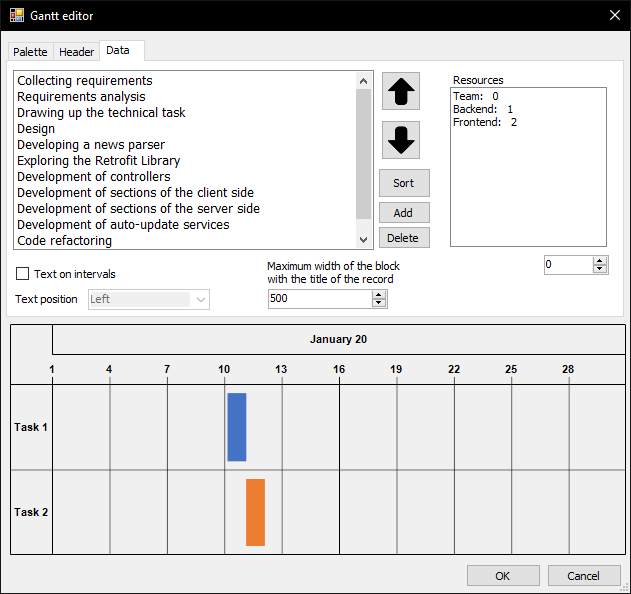Click the Gantt editor title bar icon
The image size is (631, 594).
click(16, 15)
